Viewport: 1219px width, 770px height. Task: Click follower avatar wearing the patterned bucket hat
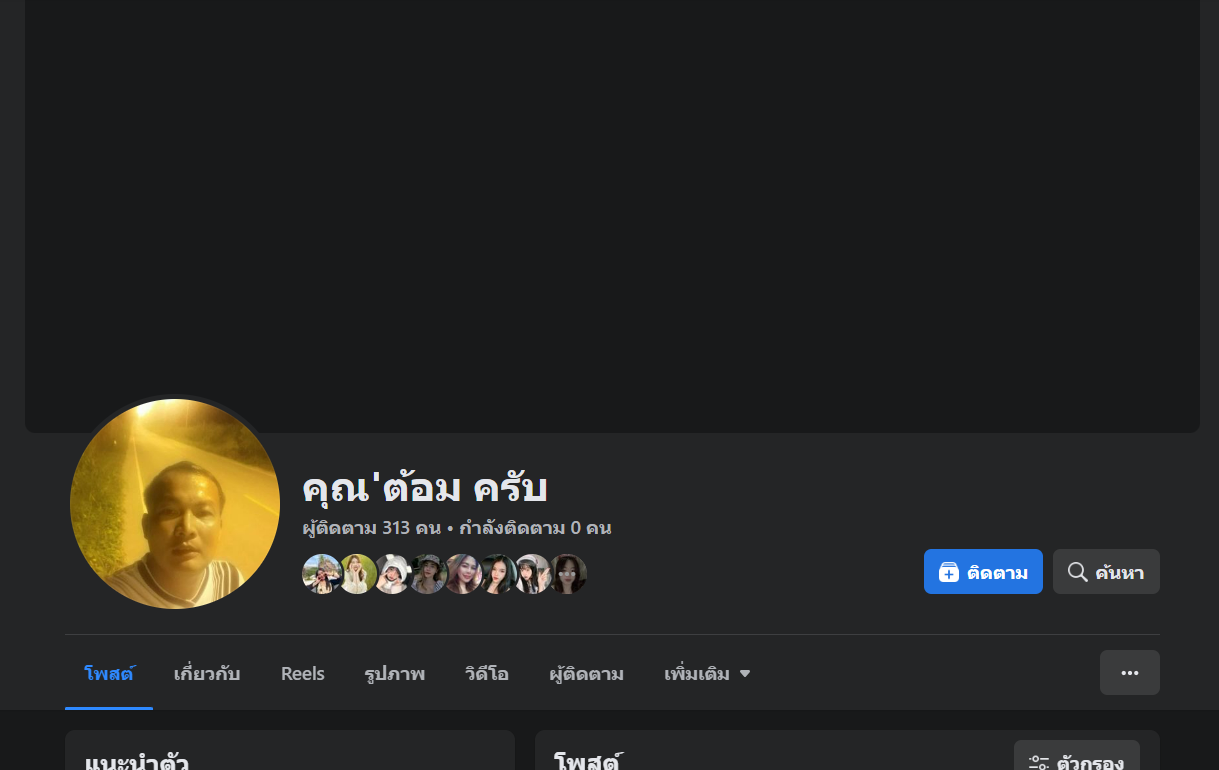pyautogui.click(x=428, y=574)
